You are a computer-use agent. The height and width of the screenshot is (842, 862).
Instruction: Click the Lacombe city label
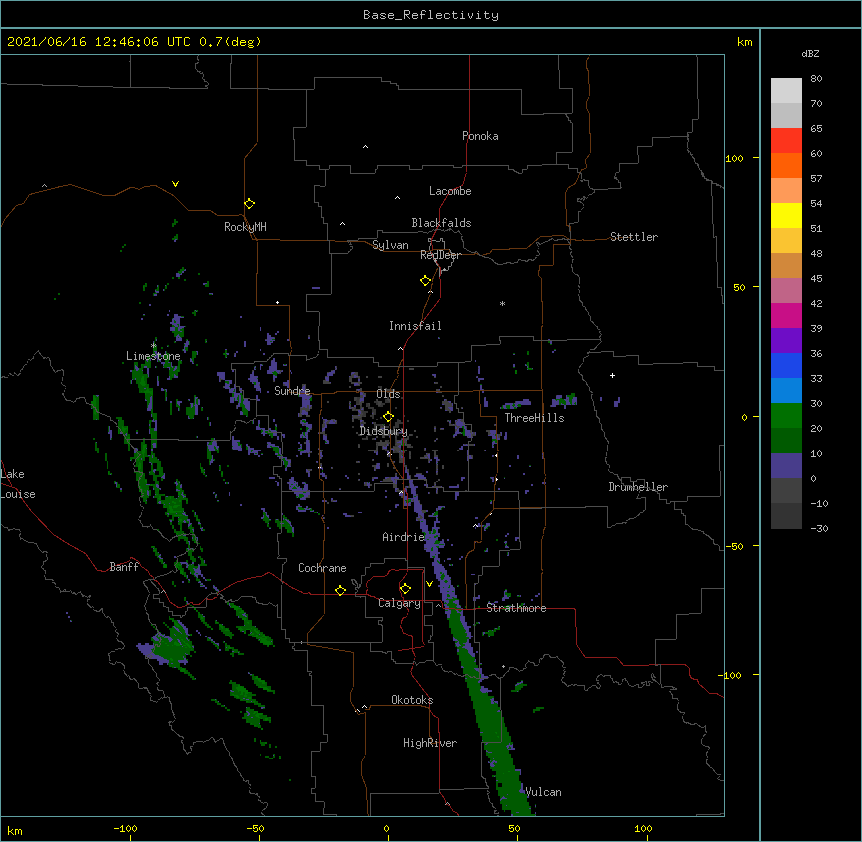pos(450,191)
